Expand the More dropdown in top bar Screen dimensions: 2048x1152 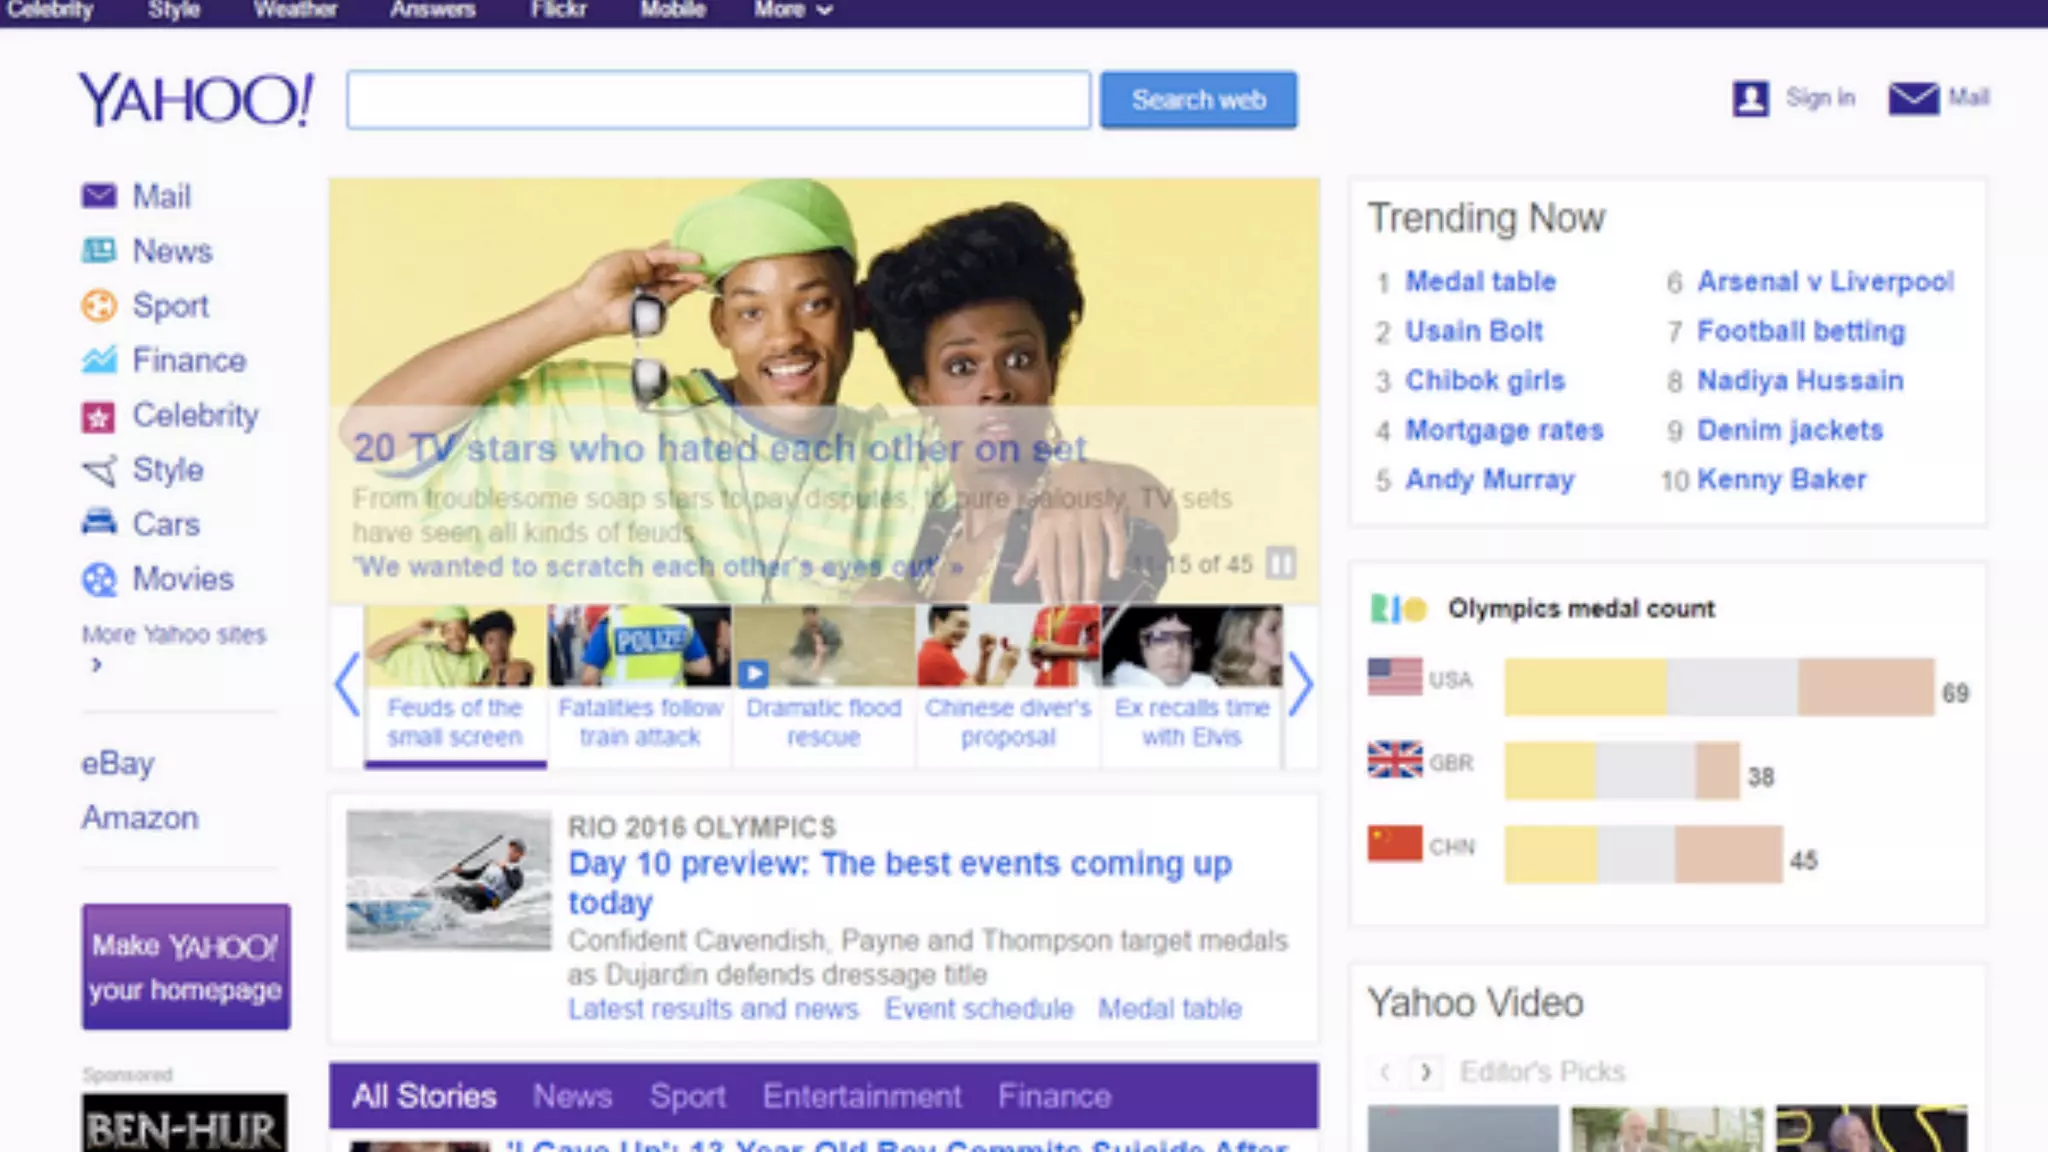794,10
